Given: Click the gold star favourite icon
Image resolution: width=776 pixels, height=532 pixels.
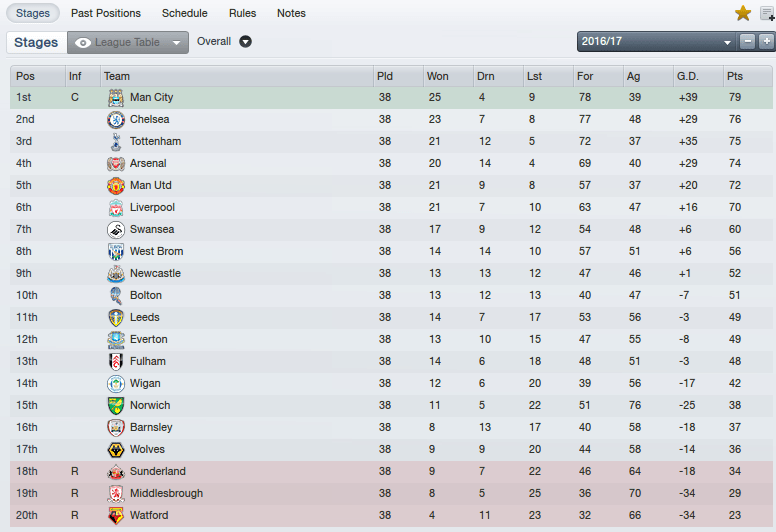Looking at the screenshot, I should 743,13.
